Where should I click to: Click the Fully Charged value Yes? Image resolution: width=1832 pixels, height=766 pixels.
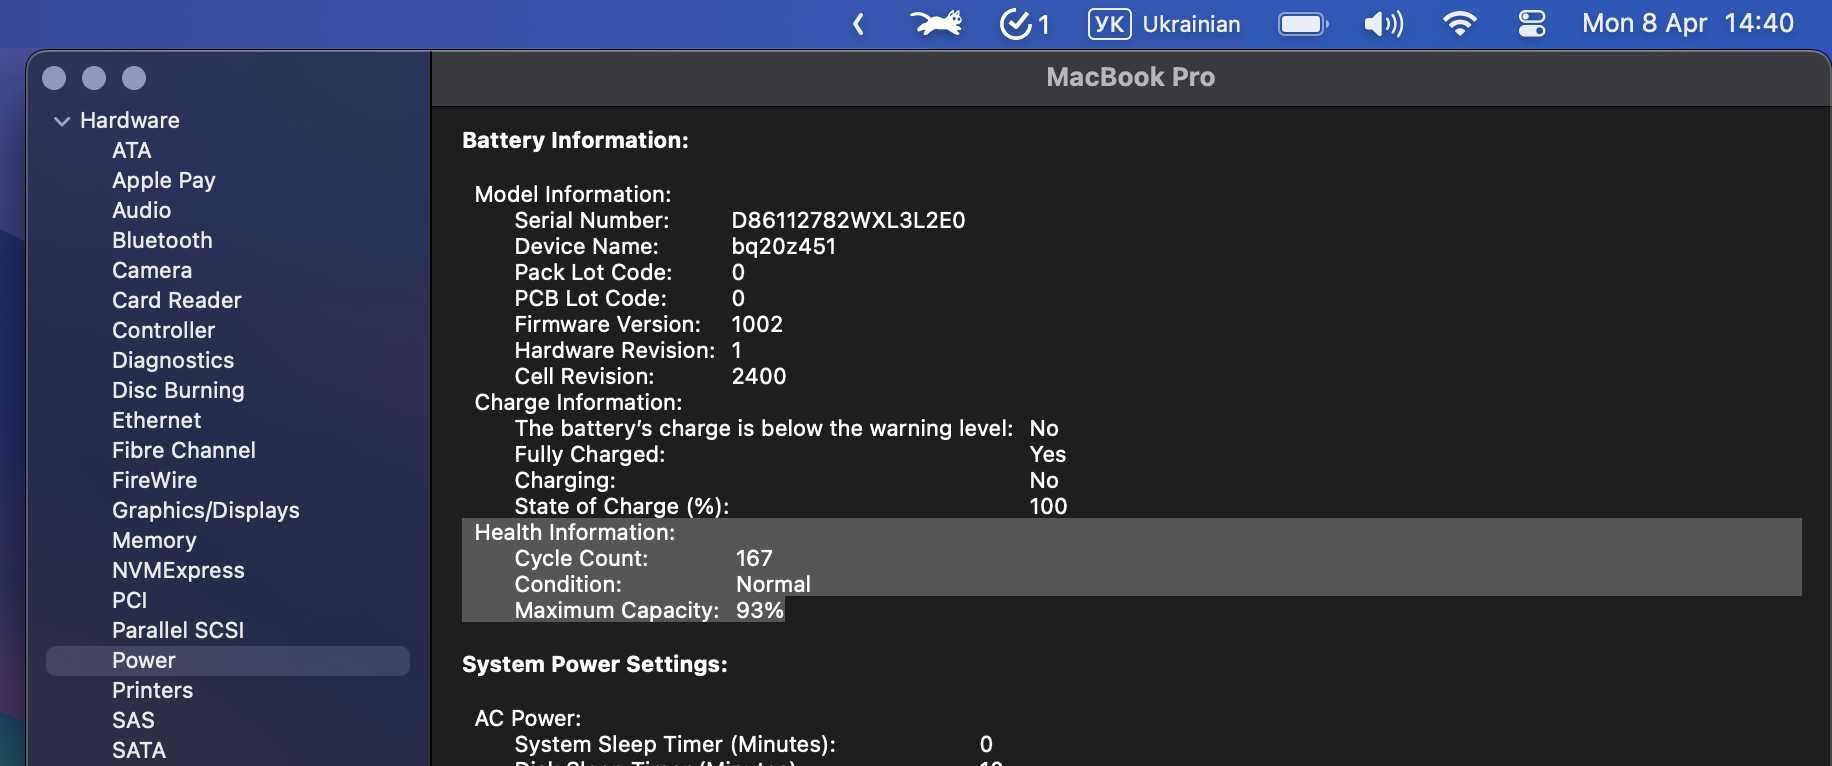click(1048, 454)
